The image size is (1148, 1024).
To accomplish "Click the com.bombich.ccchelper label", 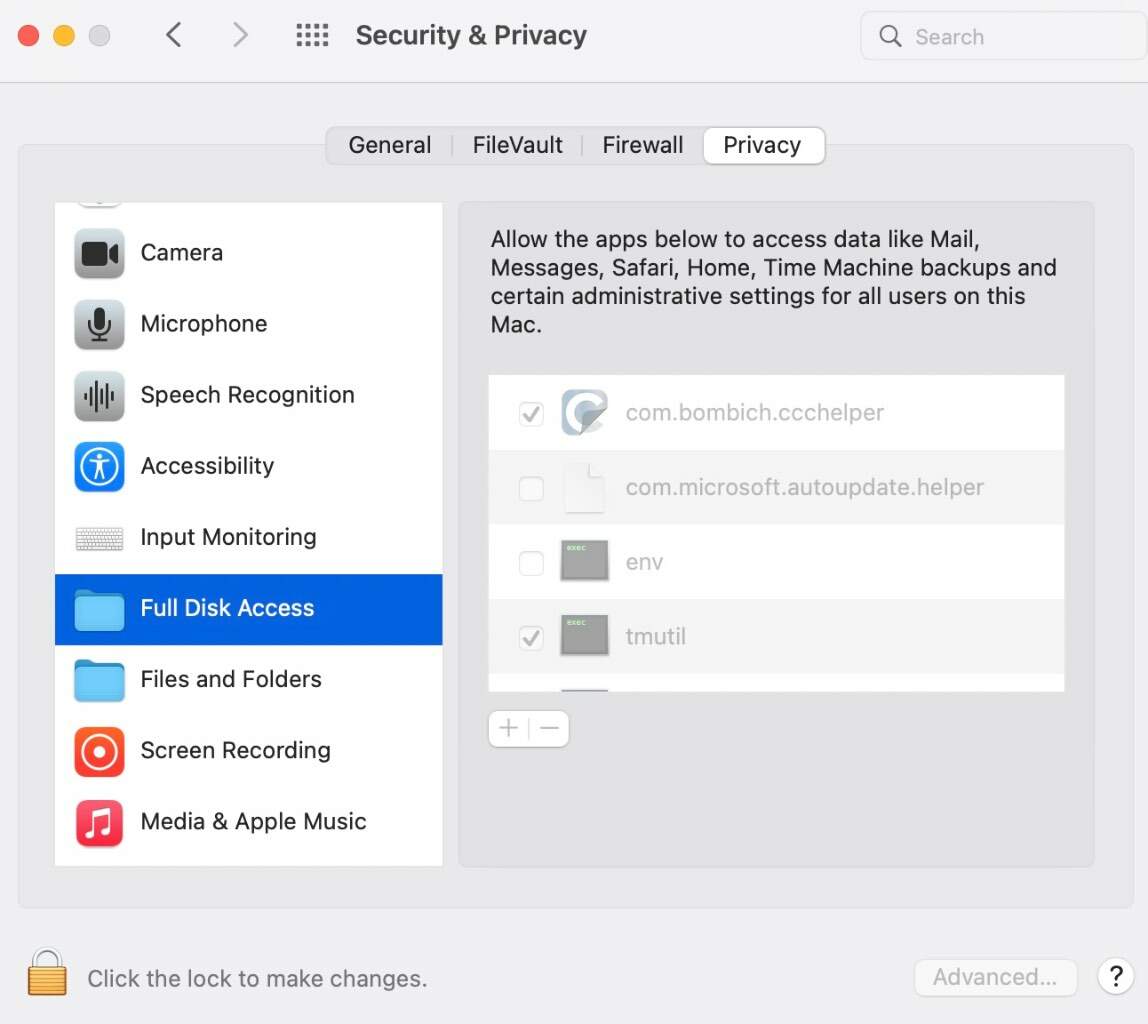I will (754, 413).
